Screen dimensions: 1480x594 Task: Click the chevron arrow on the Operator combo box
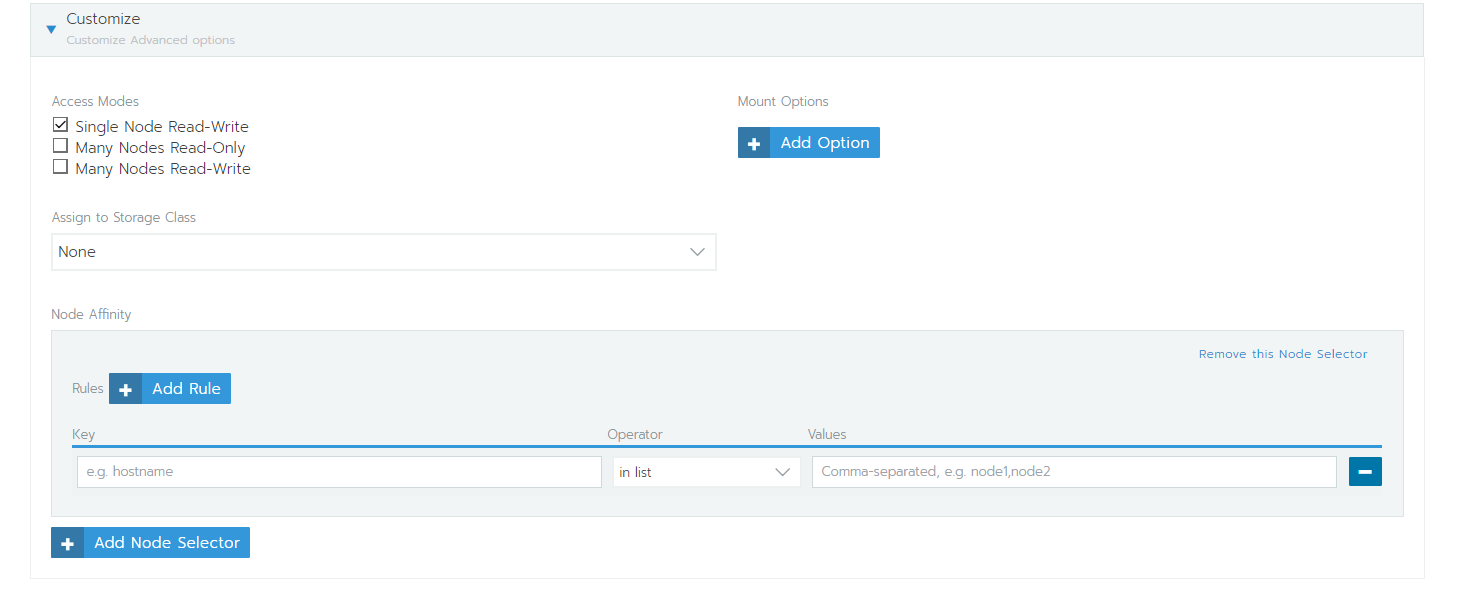(783, 471)
